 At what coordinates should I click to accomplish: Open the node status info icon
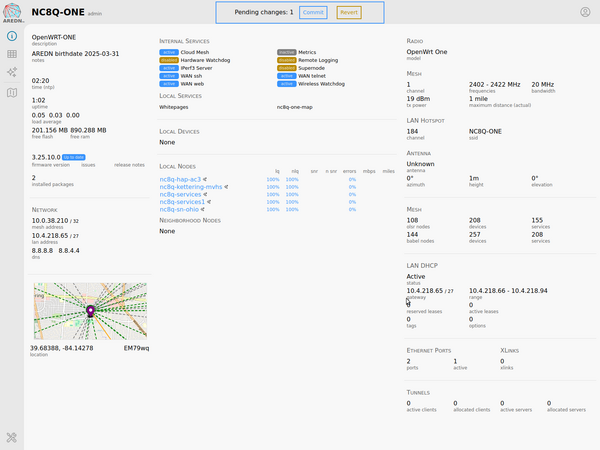(12, 34)
